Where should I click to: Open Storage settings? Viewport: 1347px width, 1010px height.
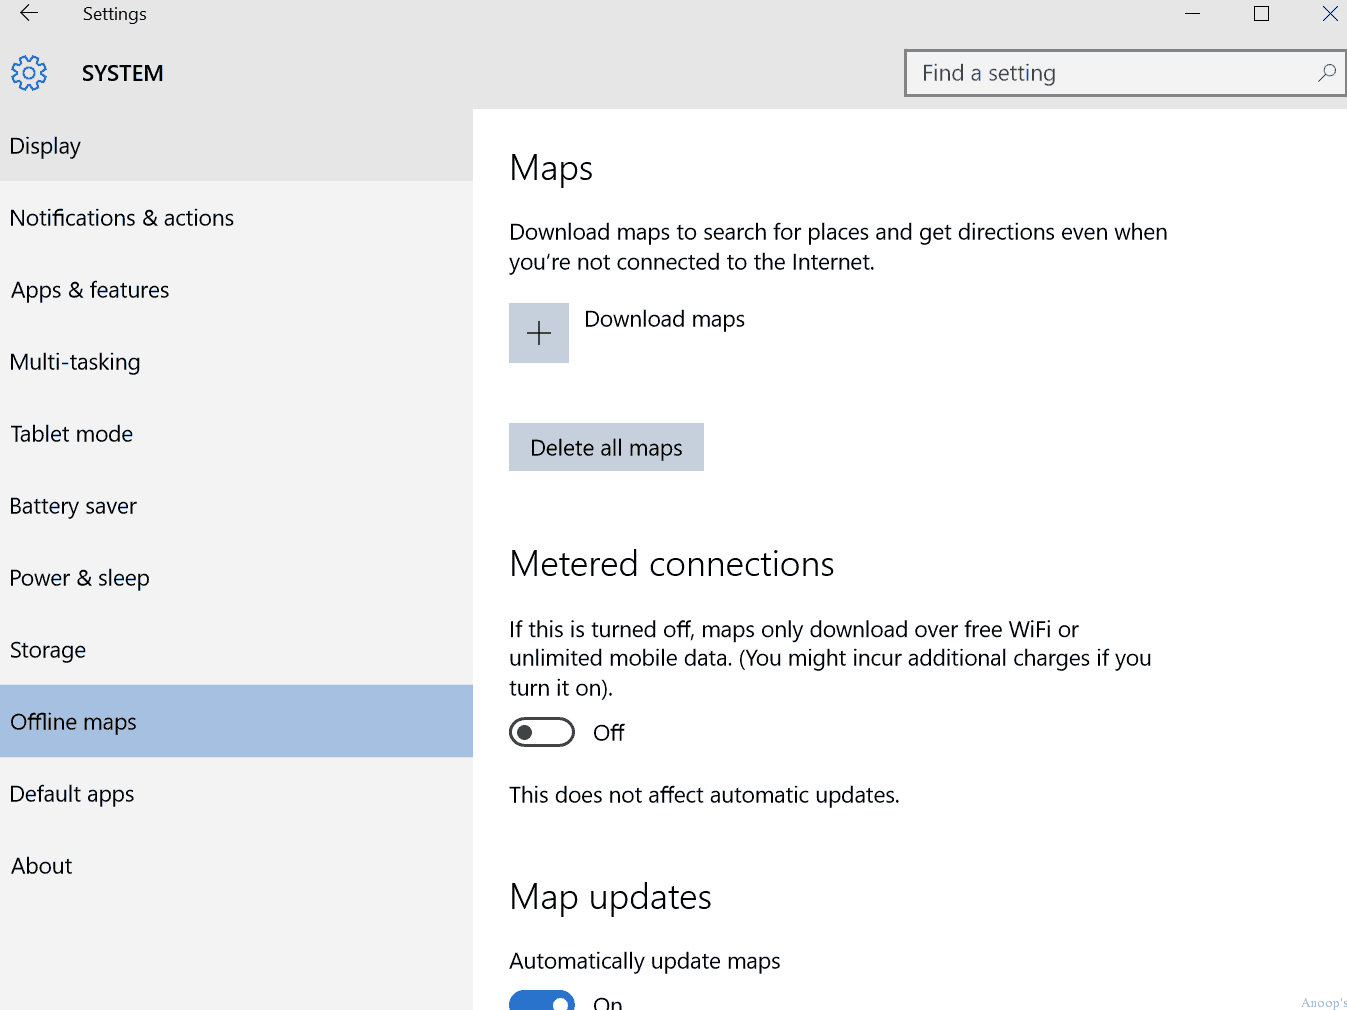[x=236, y=650]
